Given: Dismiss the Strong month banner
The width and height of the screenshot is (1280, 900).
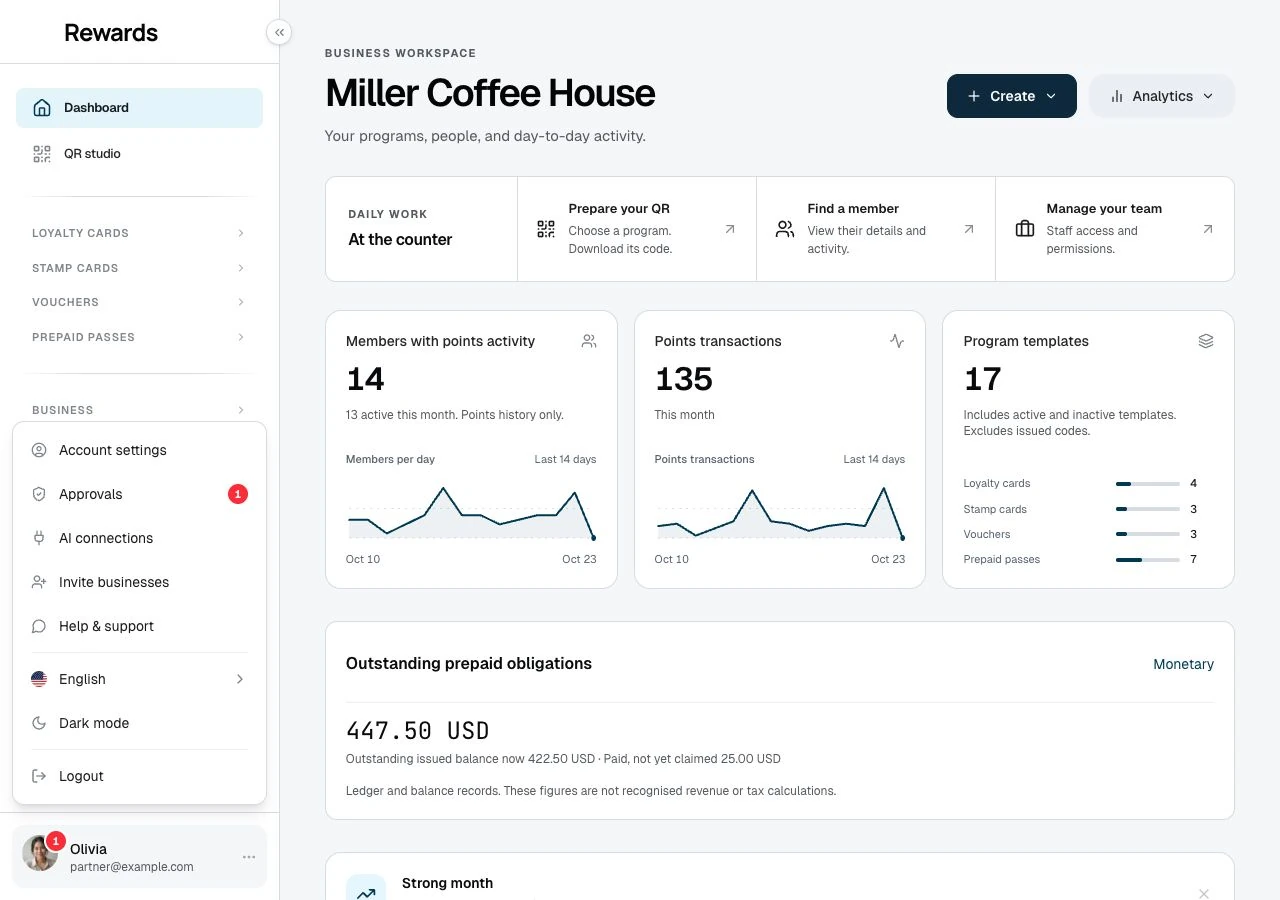Looking at the screenshot, I should (x=1204, y=893).
